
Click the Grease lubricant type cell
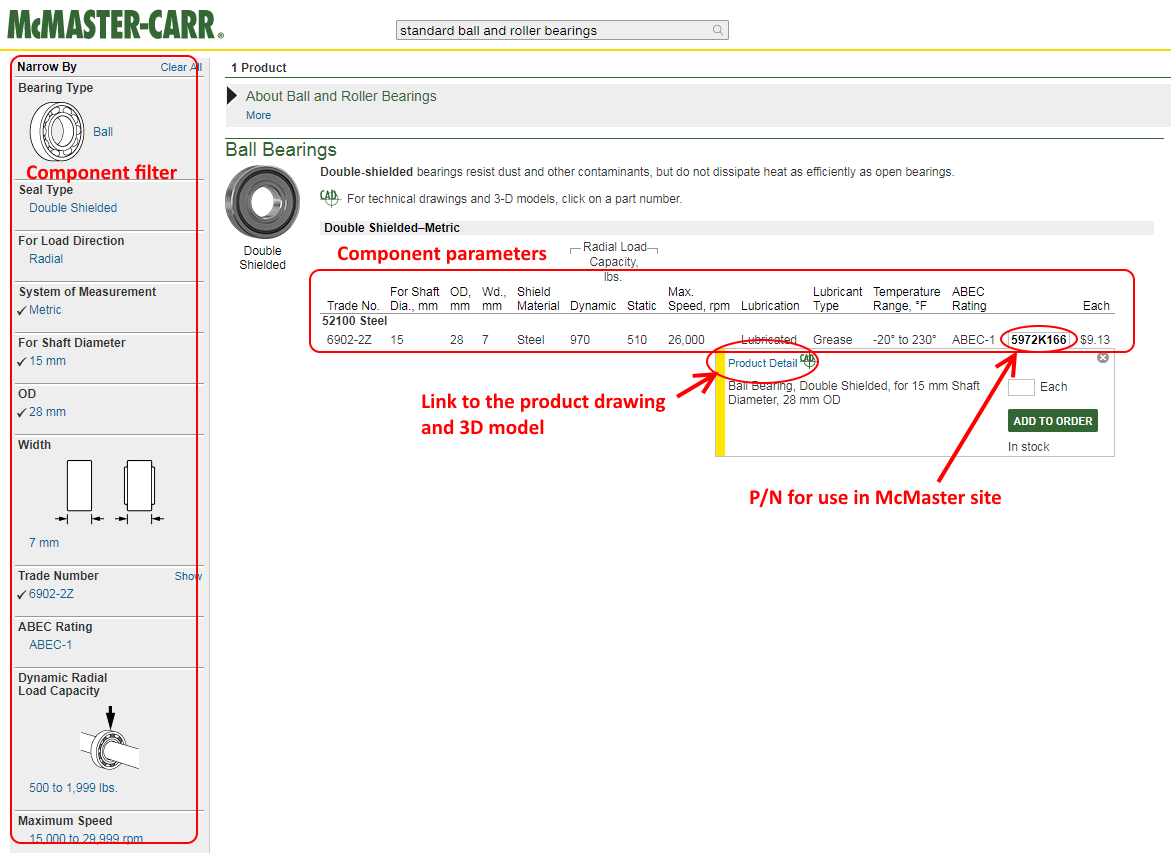[833, 340]
